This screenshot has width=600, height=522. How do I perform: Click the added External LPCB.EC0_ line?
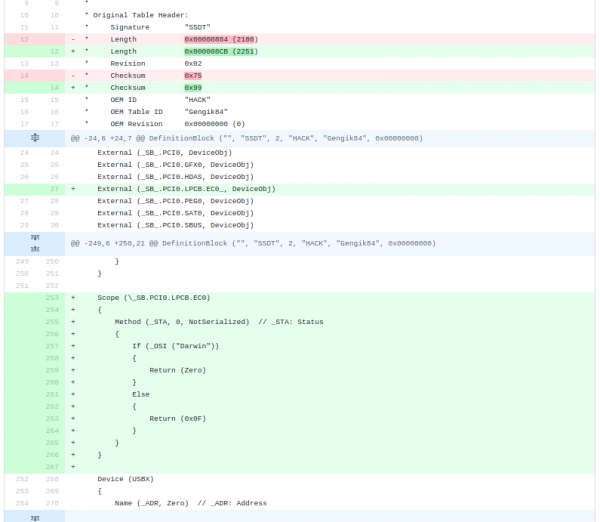coord(186,188)
